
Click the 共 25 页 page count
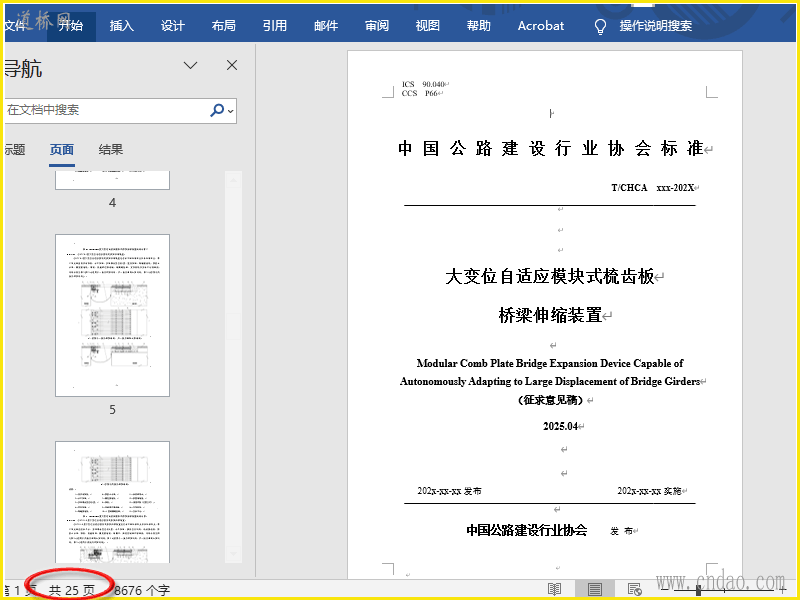[x=71, y=590]
